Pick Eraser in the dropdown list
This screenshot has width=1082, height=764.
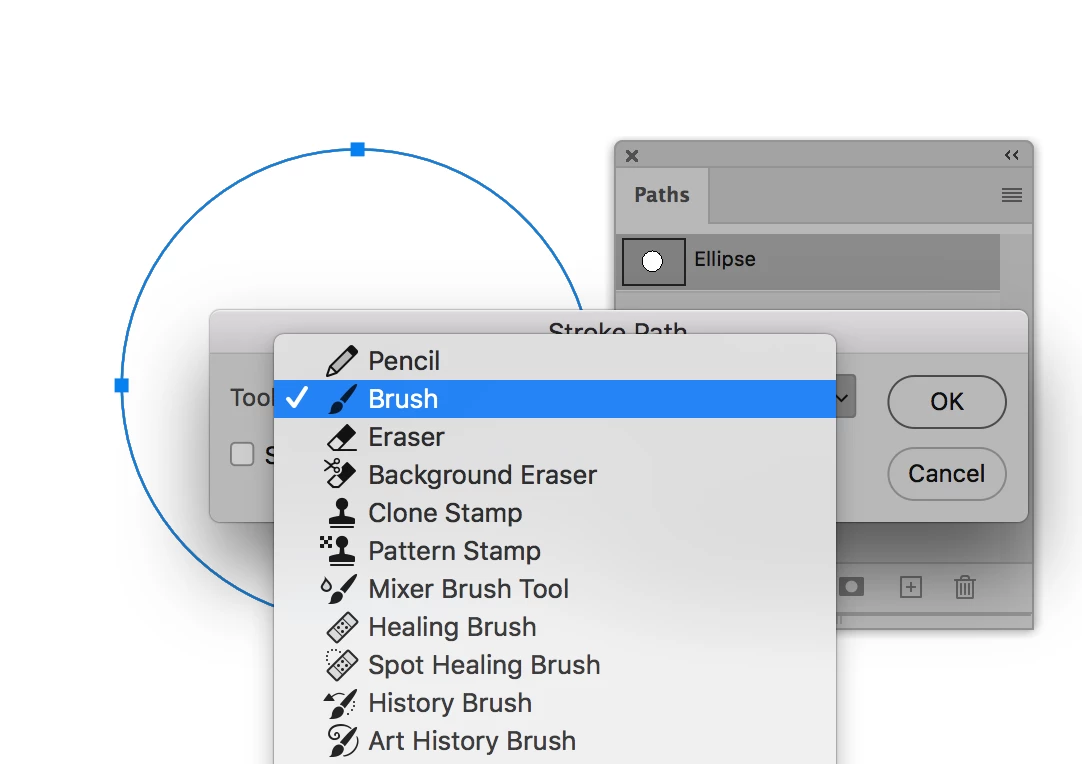click(x=555, y=437)
